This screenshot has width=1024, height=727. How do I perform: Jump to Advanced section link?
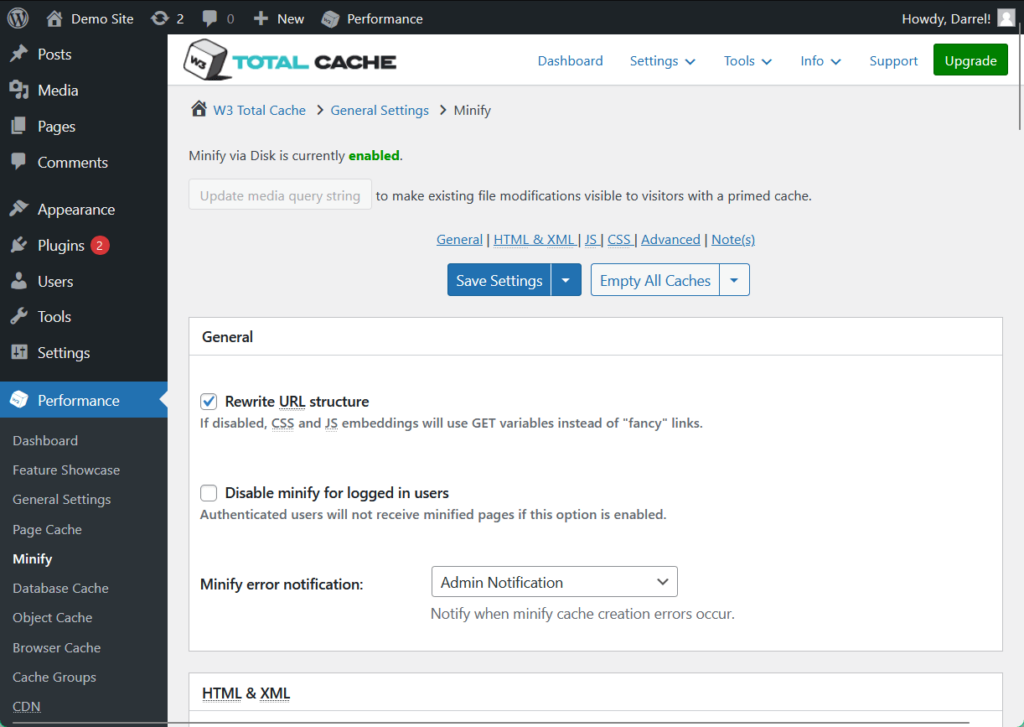tap(671, 240)
